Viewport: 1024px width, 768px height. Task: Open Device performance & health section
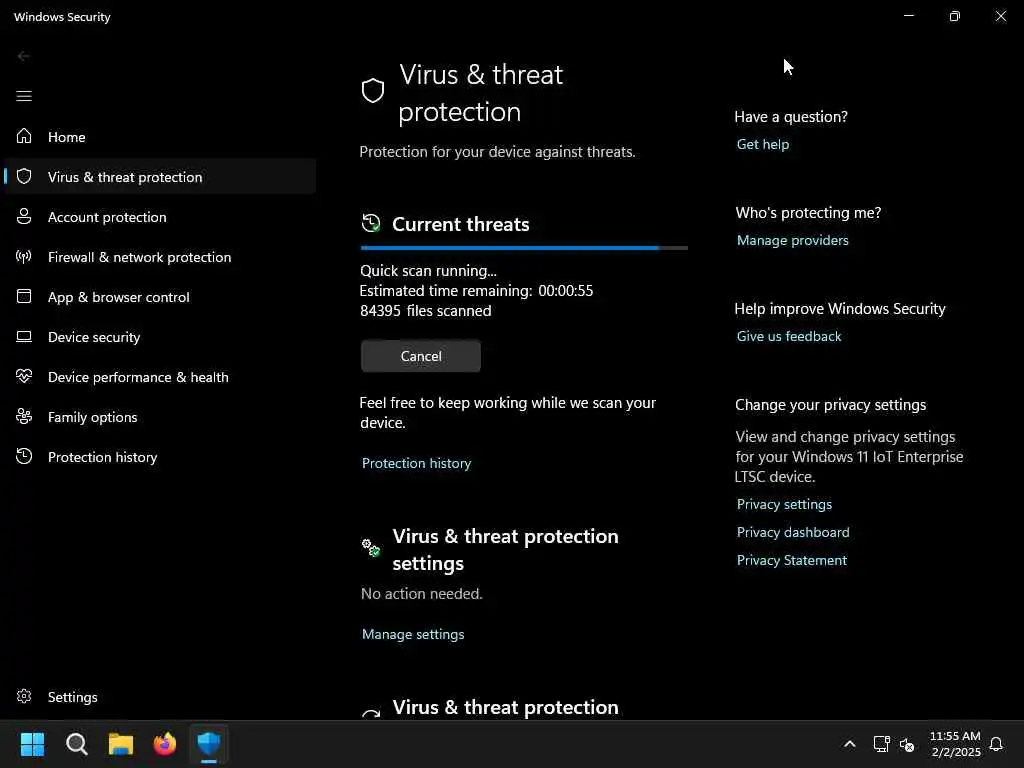pyautogui.click(x=160, y=377)
